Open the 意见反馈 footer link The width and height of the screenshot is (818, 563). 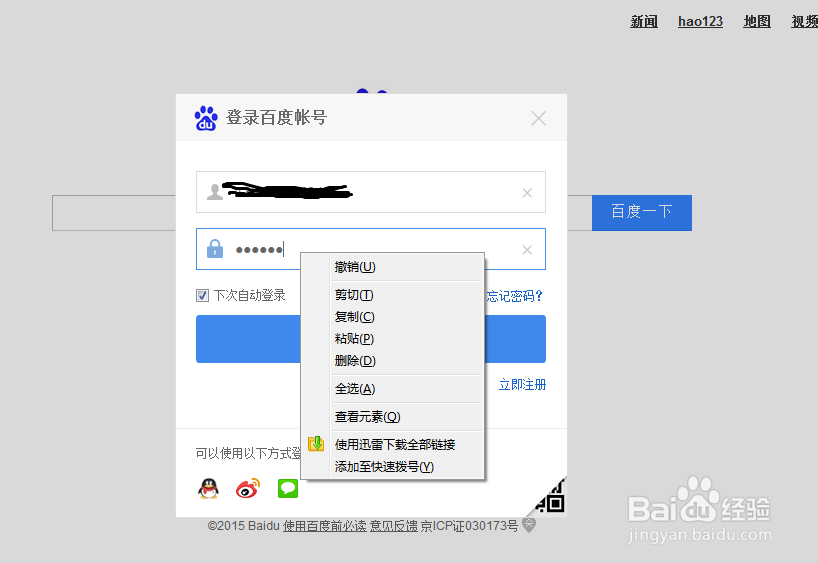[393, 526]
